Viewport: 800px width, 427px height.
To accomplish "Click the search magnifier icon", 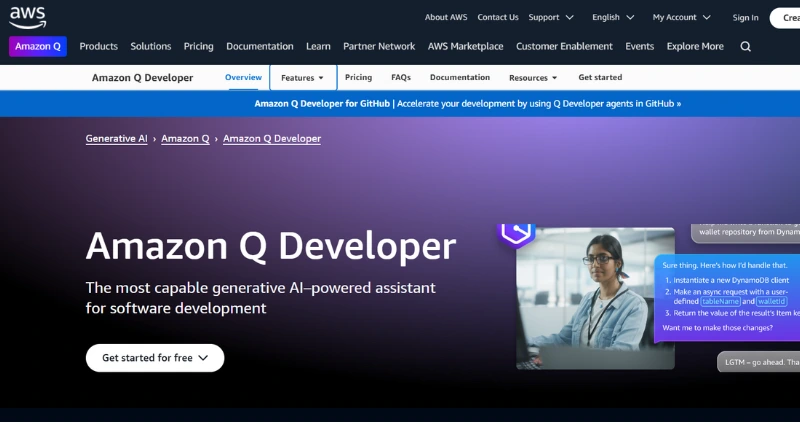I will [x=745, y=46].
